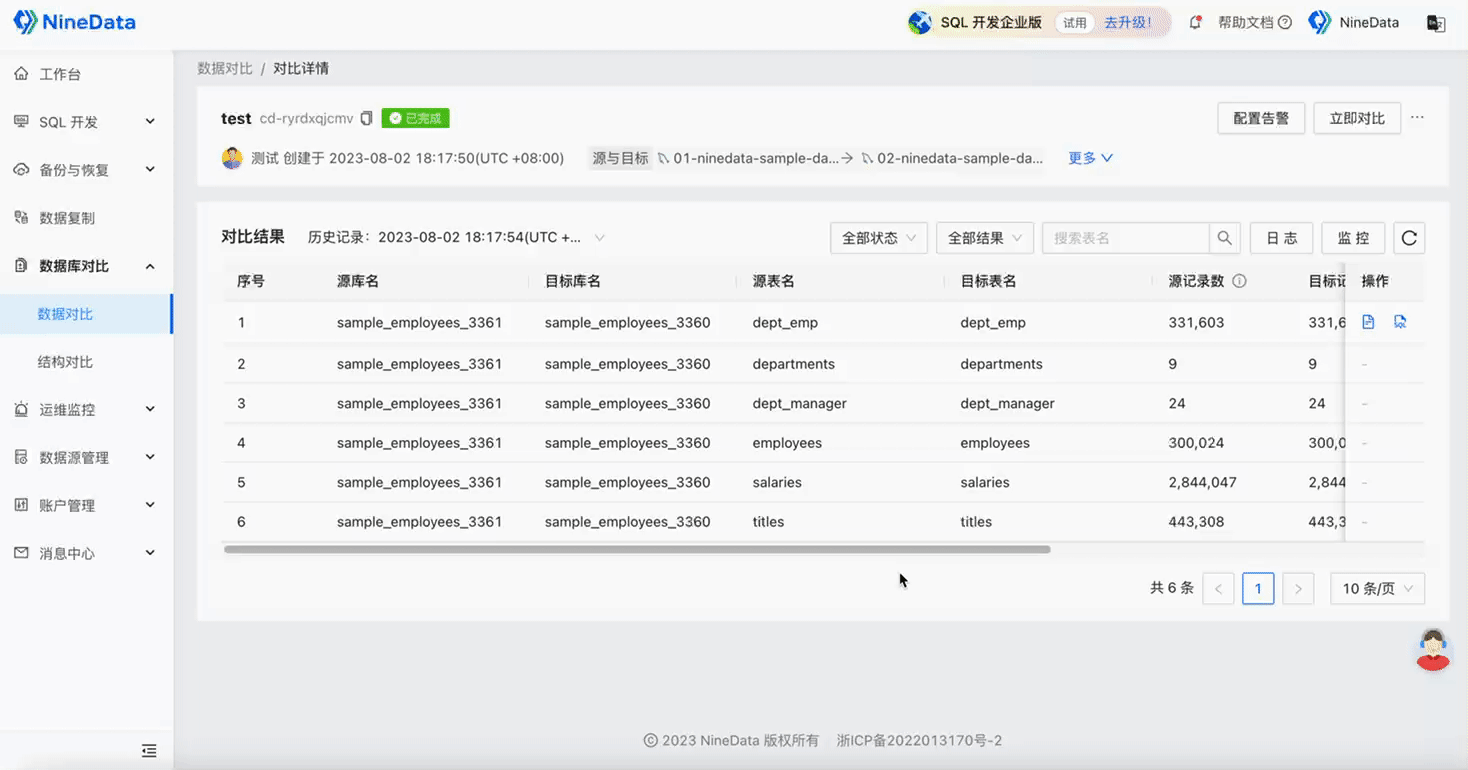
Task: Open the customer service avatar chat
Action: pos(1433,650)
